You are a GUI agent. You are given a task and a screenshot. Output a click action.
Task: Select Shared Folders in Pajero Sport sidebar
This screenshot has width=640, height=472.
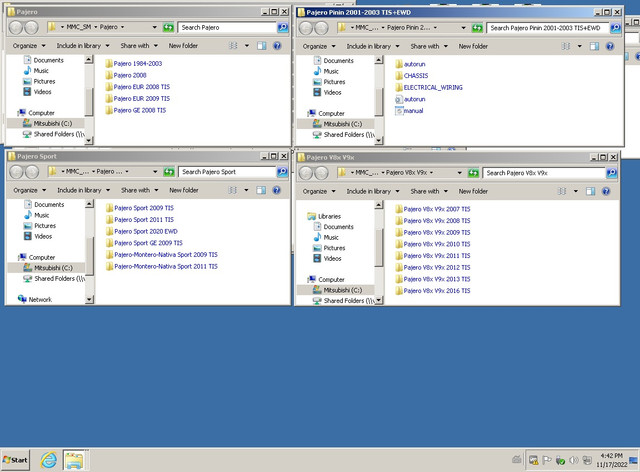(x=54, y=279)
